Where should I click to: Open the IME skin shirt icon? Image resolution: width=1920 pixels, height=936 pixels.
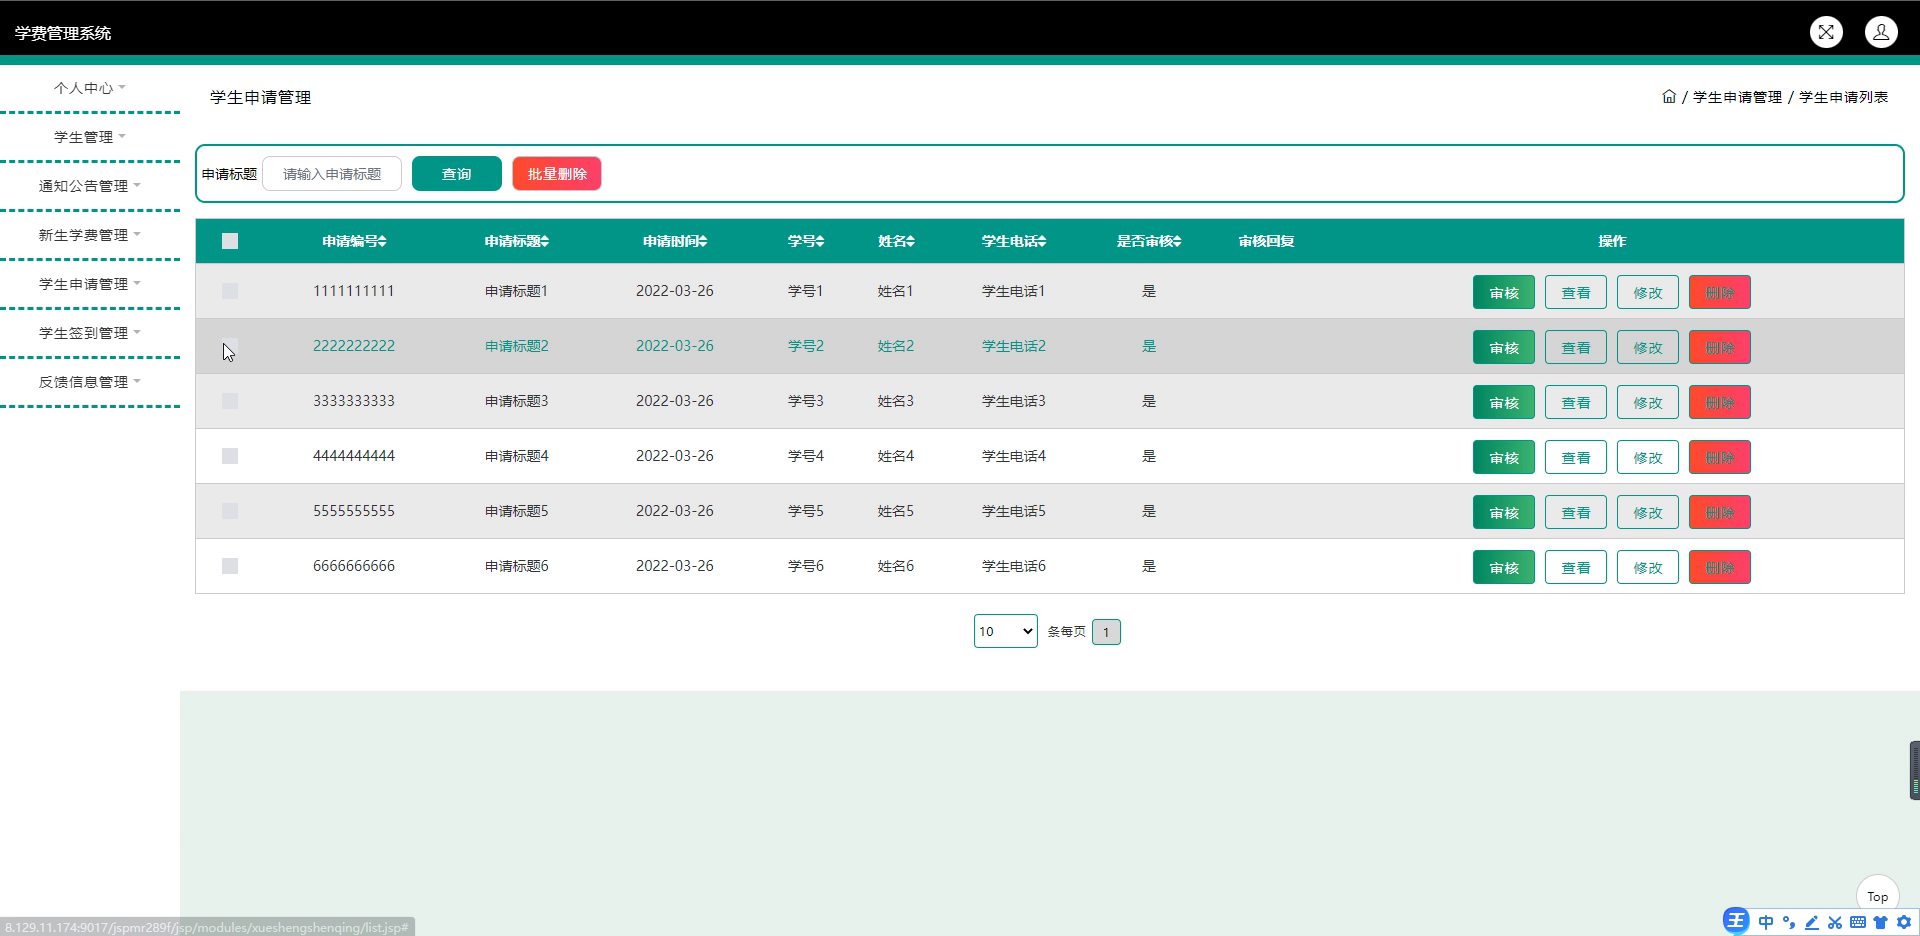(1881, 922)
